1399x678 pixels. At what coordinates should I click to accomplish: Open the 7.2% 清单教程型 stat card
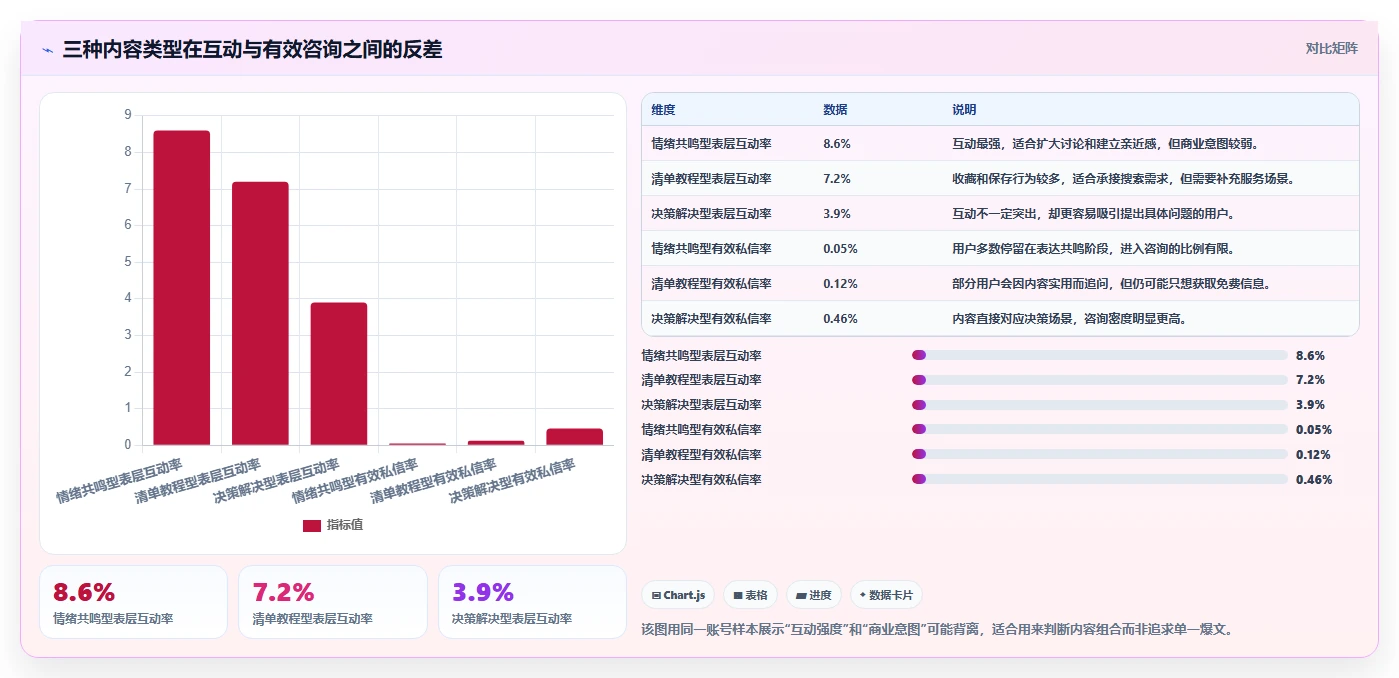pos(333,602)
